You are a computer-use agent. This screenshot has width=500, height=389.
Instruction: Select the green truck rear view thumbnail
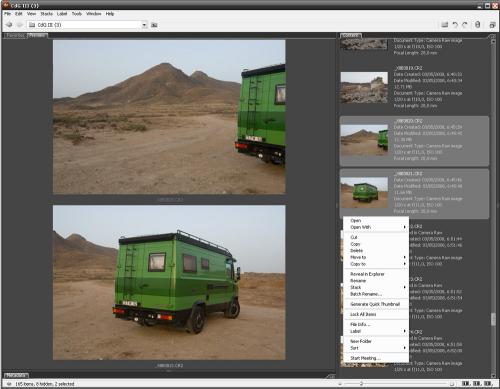click(x=364, y=193)
